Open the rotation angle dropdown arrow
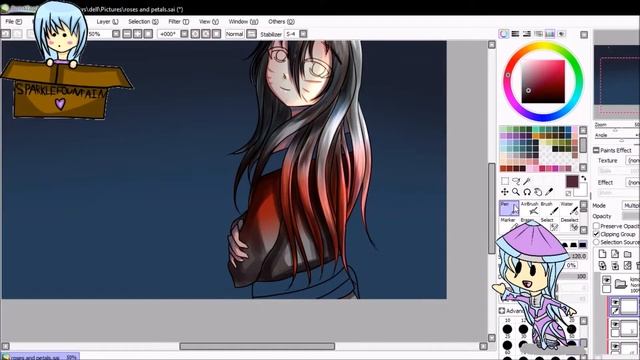 (x=184, y=34)
